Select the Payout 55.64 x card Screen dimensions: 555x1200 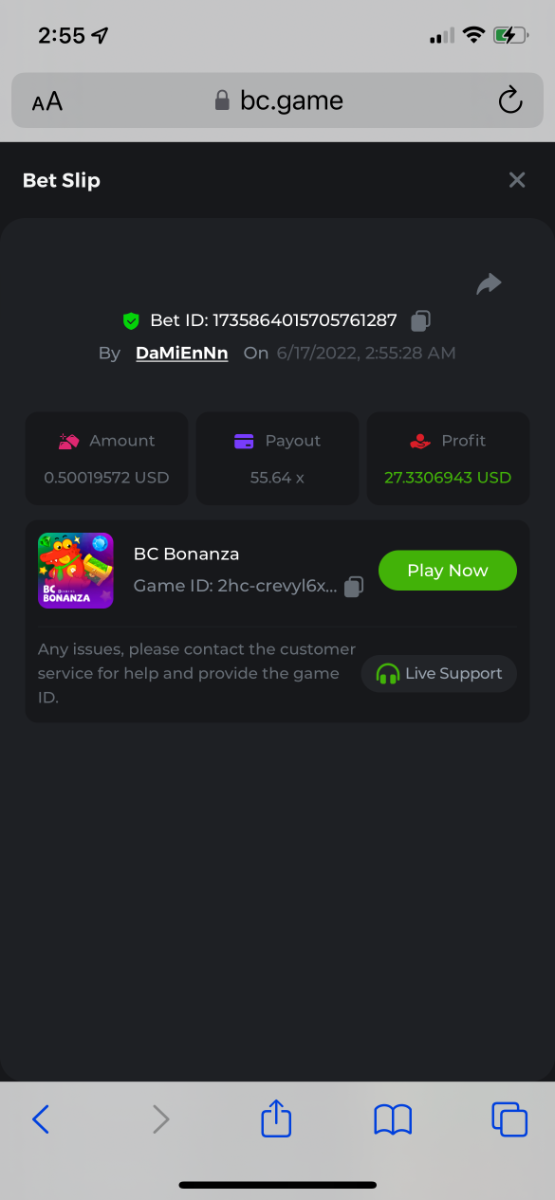277,458
